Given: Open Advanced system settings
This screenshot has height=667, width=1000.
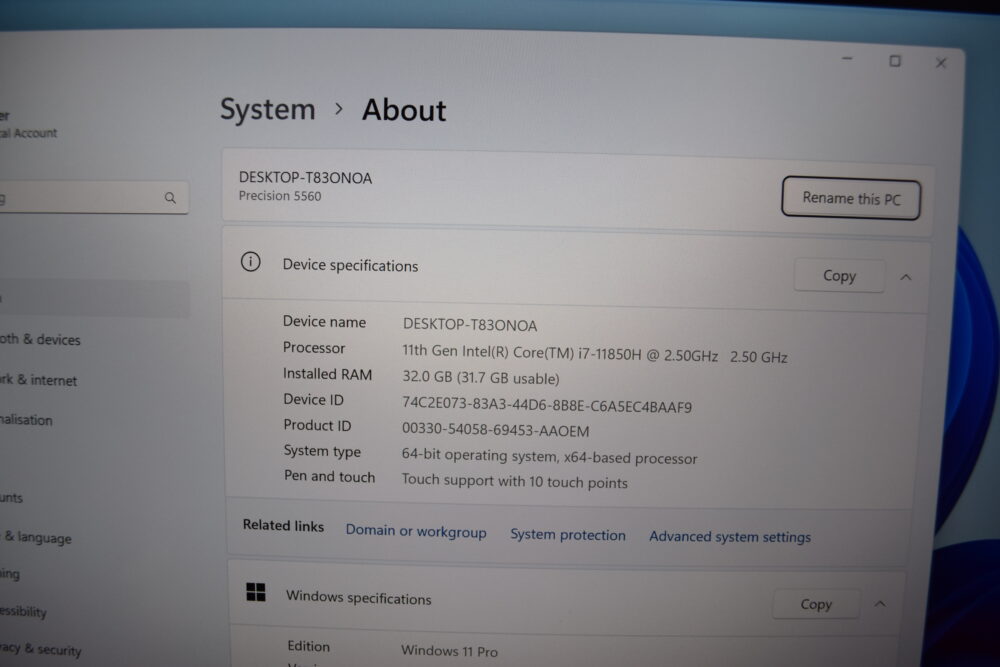Looking at the screenshot, I should pyautogui.click(x=730, y=537).
